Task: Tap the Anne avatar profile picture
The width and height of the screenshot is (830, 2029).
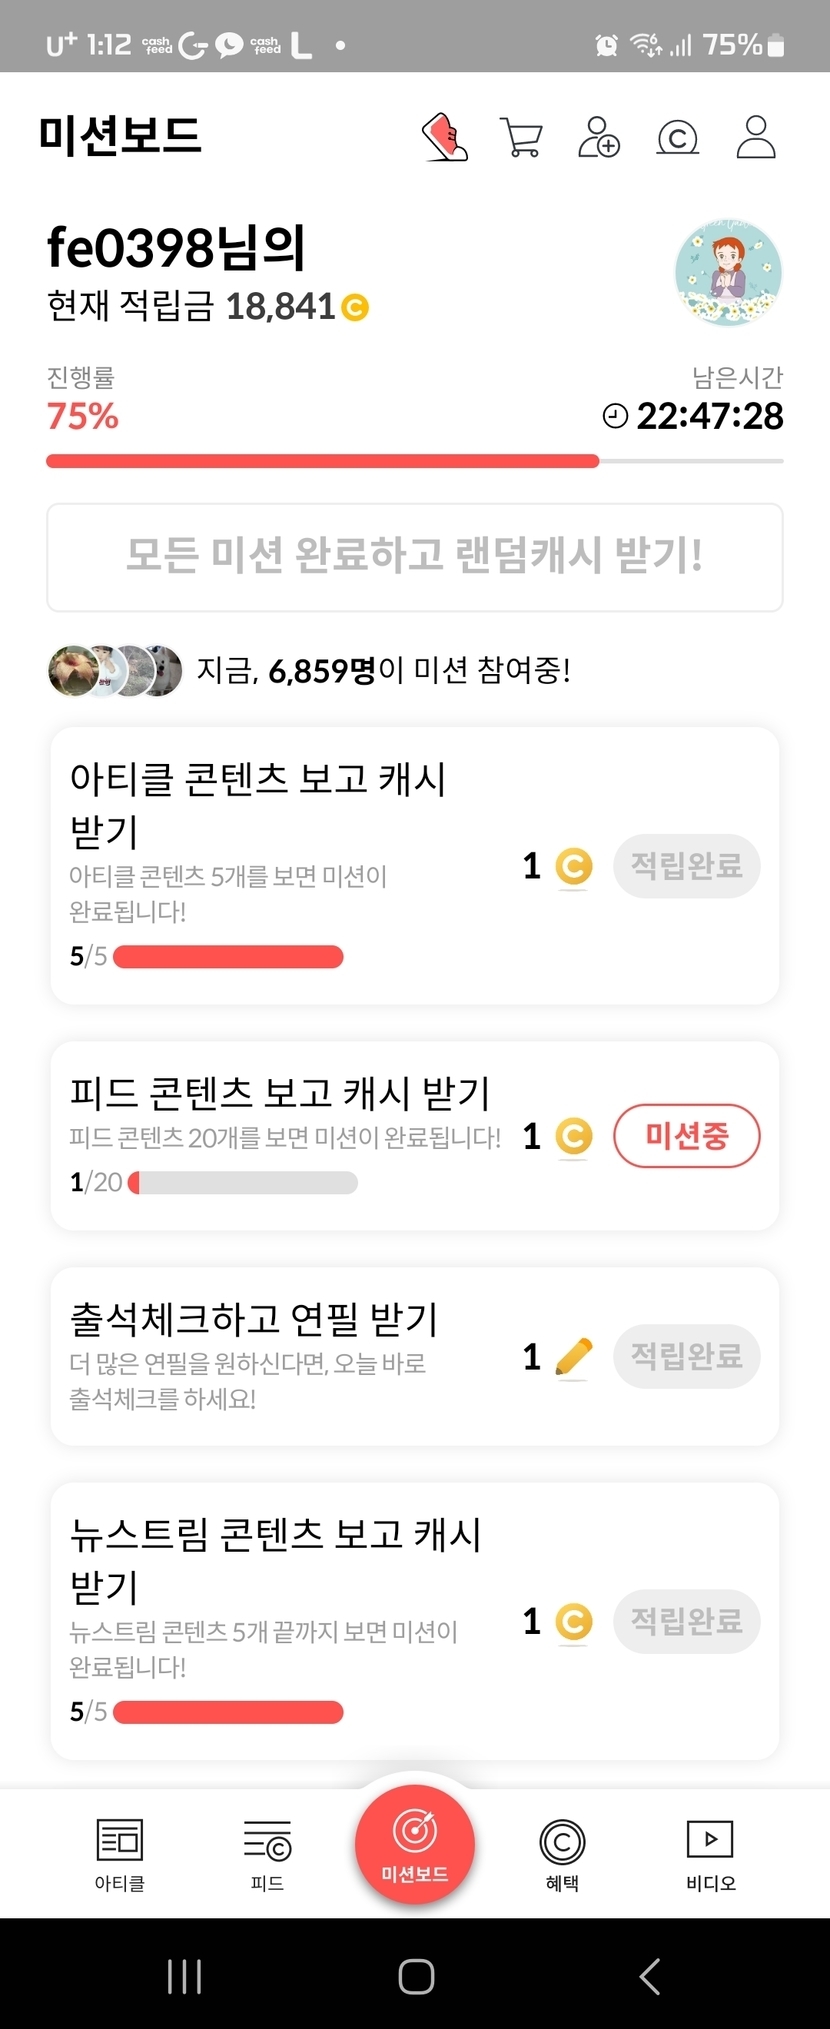Action: (x=728, y=273)
